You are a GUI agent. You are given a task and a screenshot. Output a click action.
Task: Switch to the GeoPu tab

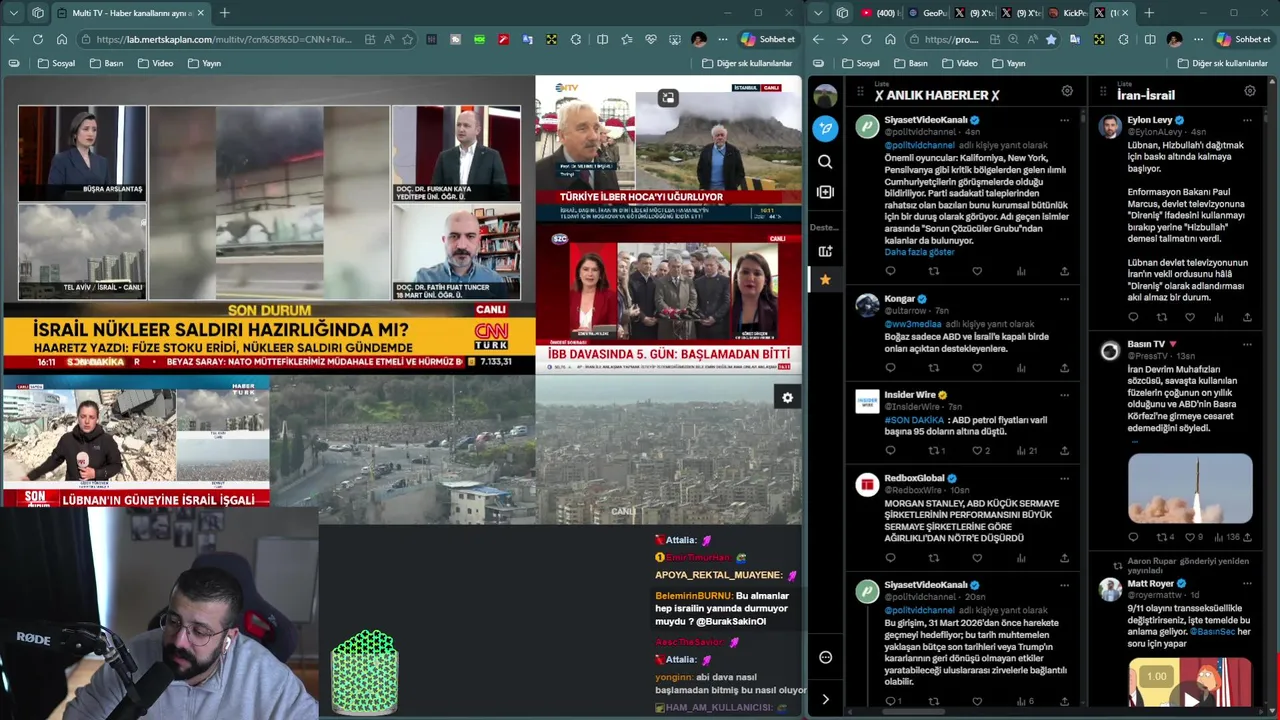[926, 13]
